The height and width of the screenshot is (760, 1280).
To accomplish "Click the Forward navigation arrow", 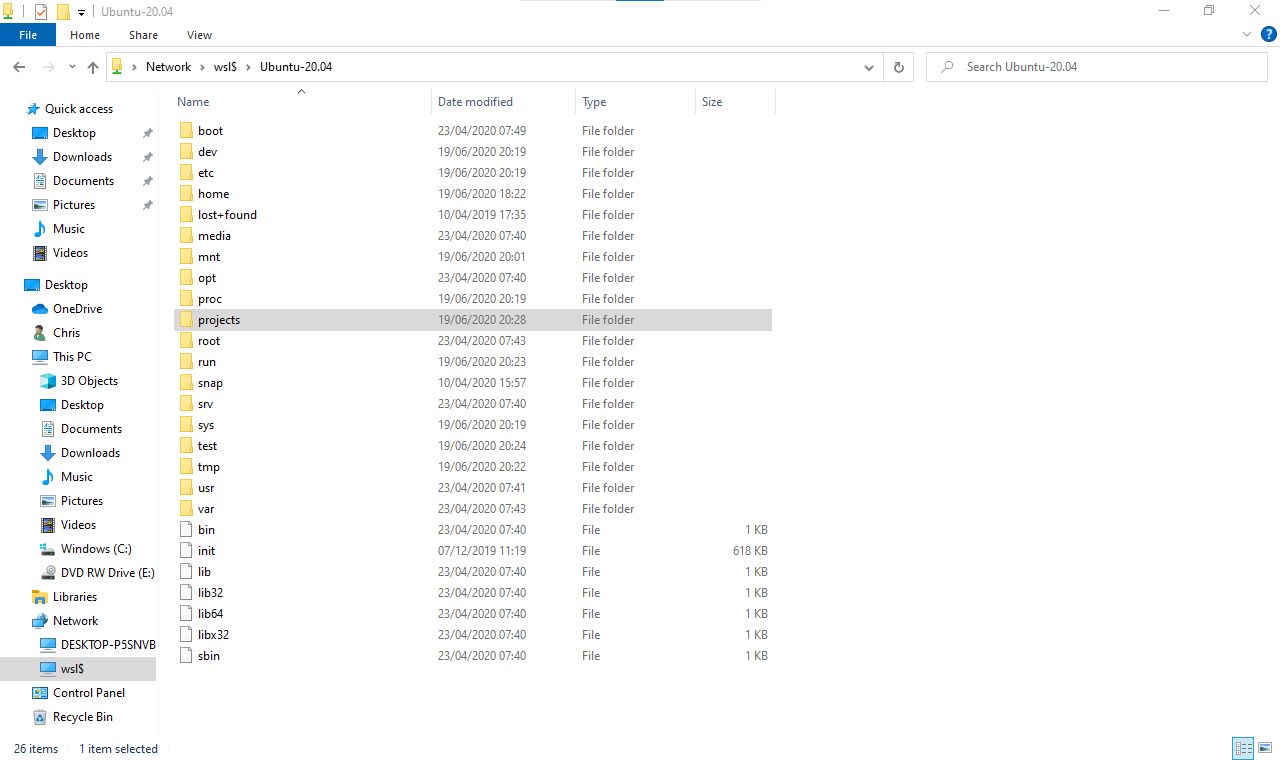I will click(48, 67).
